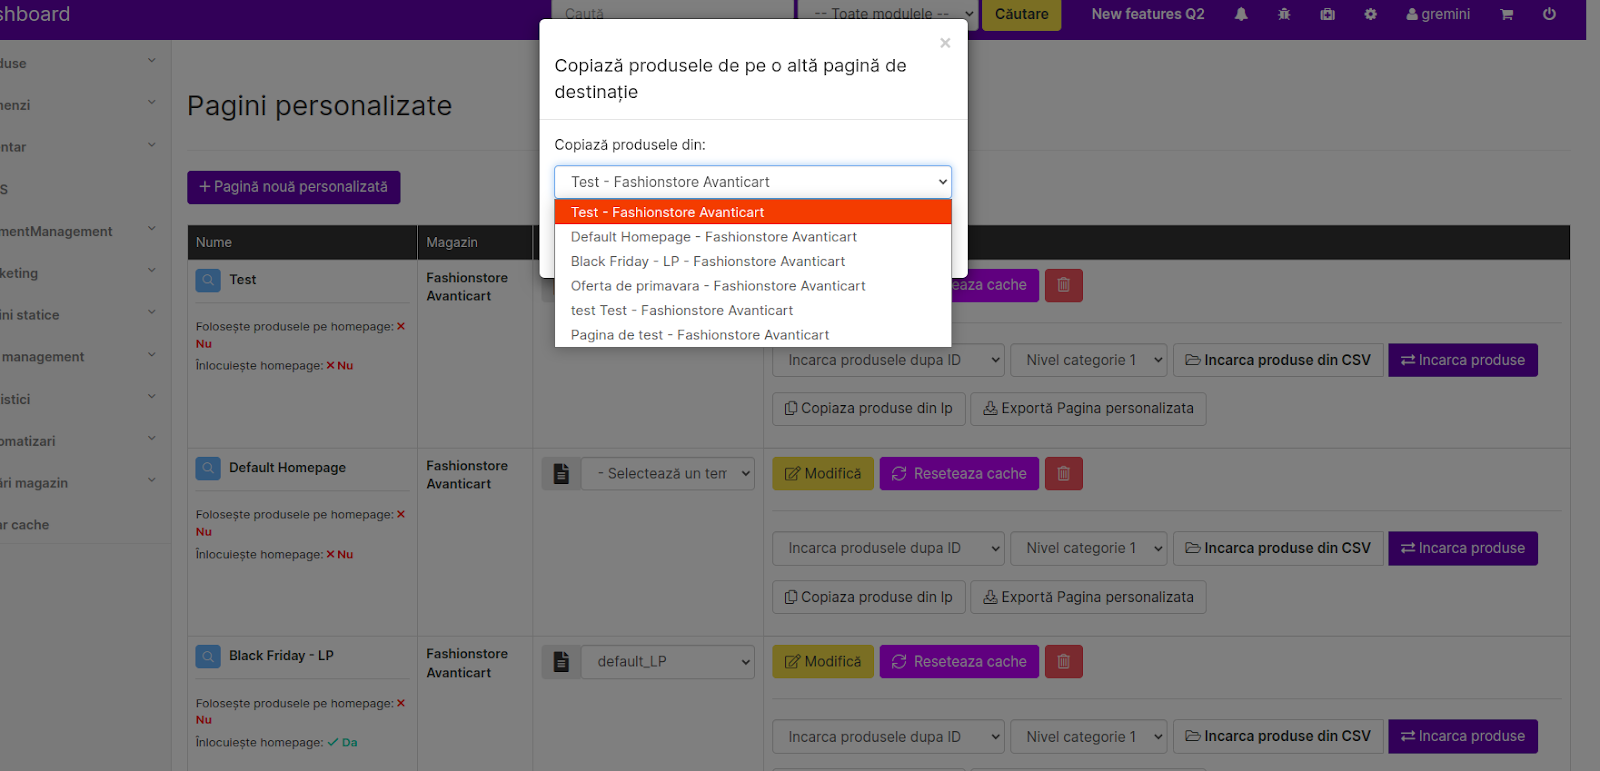Click the shopping cart icon in top bar
This screenshot has width=1600, height=771.
click(x=1506, y=14)
